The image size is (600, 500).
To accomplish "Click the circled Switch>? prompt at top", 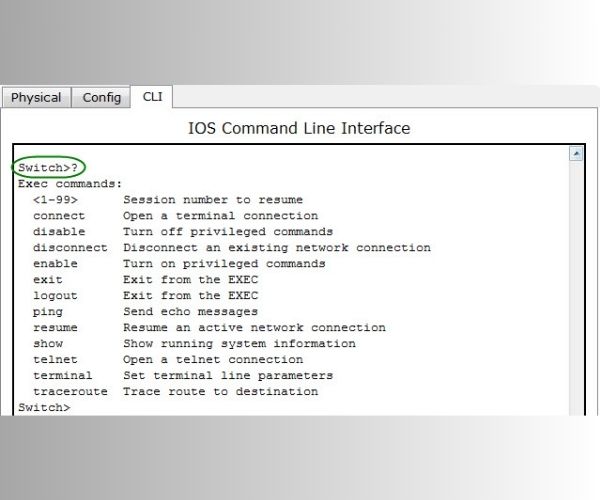I will pyautogui.click(x=48, y=168).
